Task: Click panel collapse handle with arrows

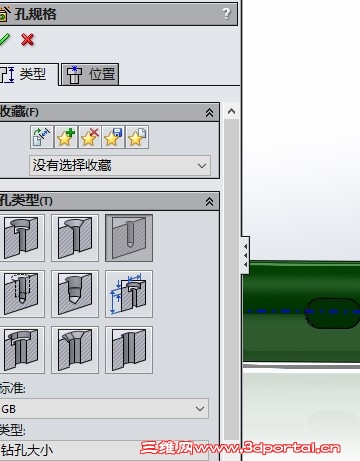Action: [x=245, y=255]
